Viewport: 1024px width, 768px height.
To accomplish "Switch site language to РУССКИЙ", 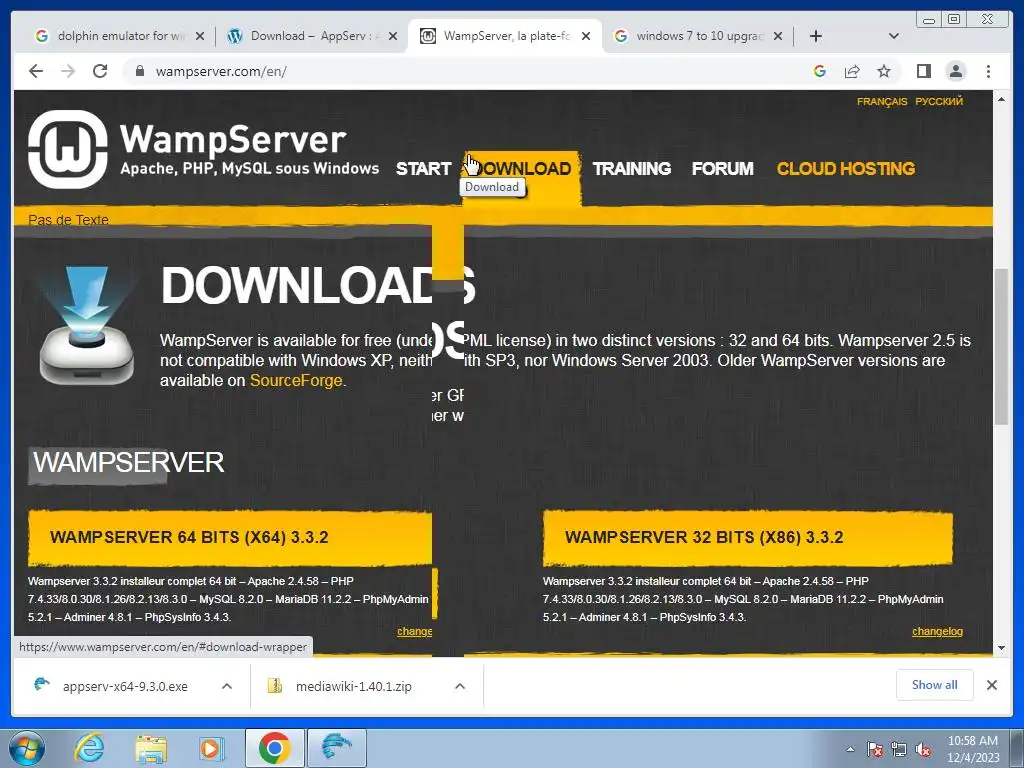I will point(939,101).
